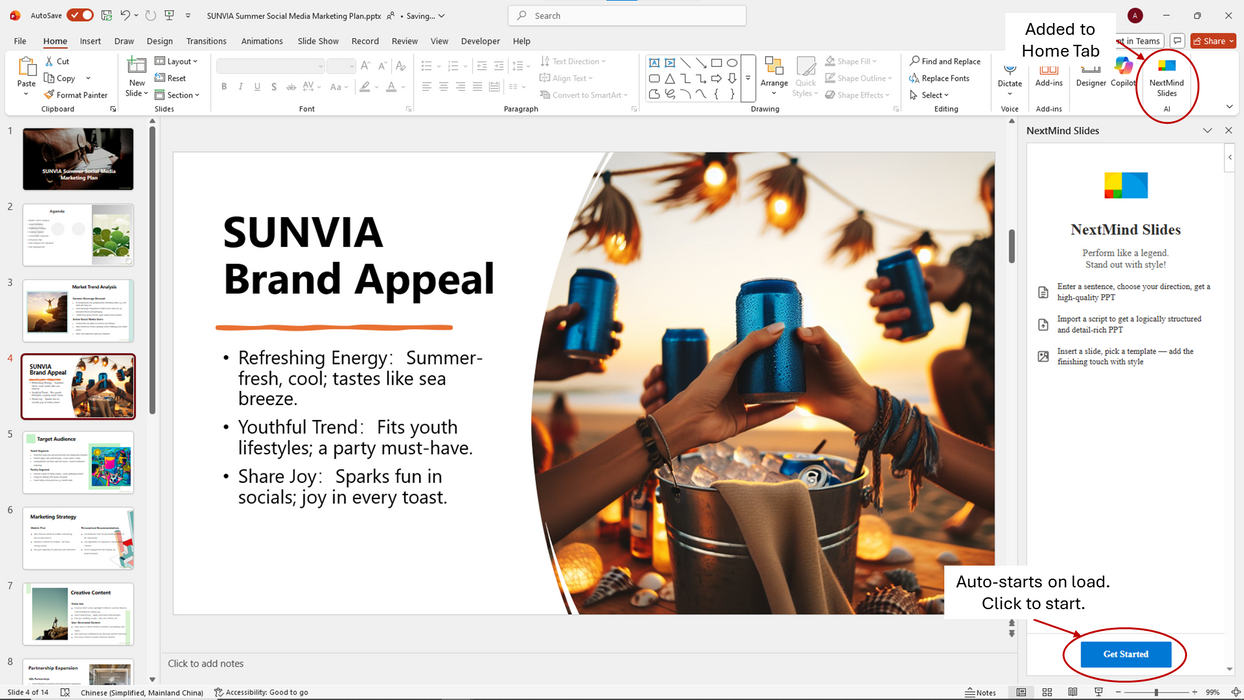This screenshot has width=1244, height=700.
Task: Switch to Slide Sorter view
Action: [1046, 692]
